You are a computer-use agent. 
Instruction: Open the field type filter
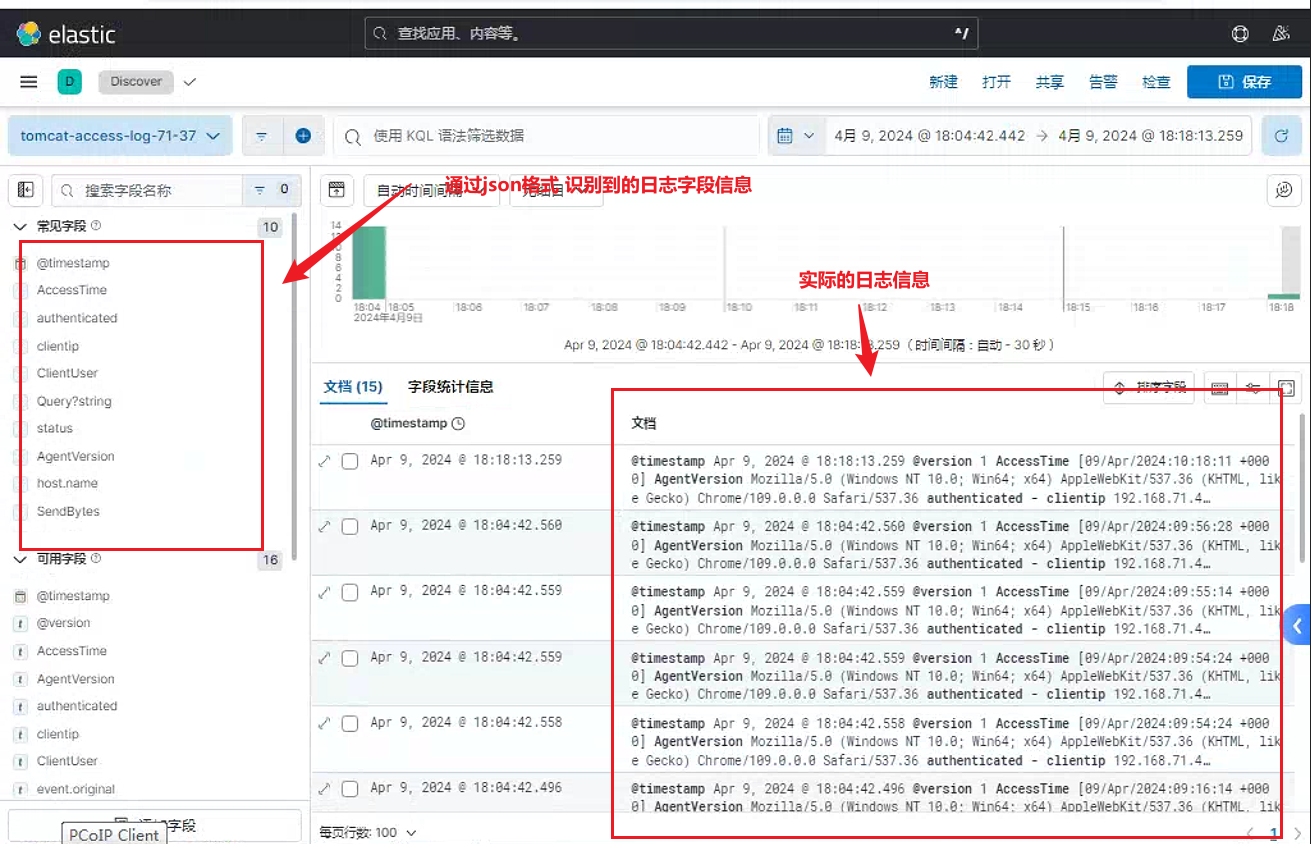tap(271, 190)
